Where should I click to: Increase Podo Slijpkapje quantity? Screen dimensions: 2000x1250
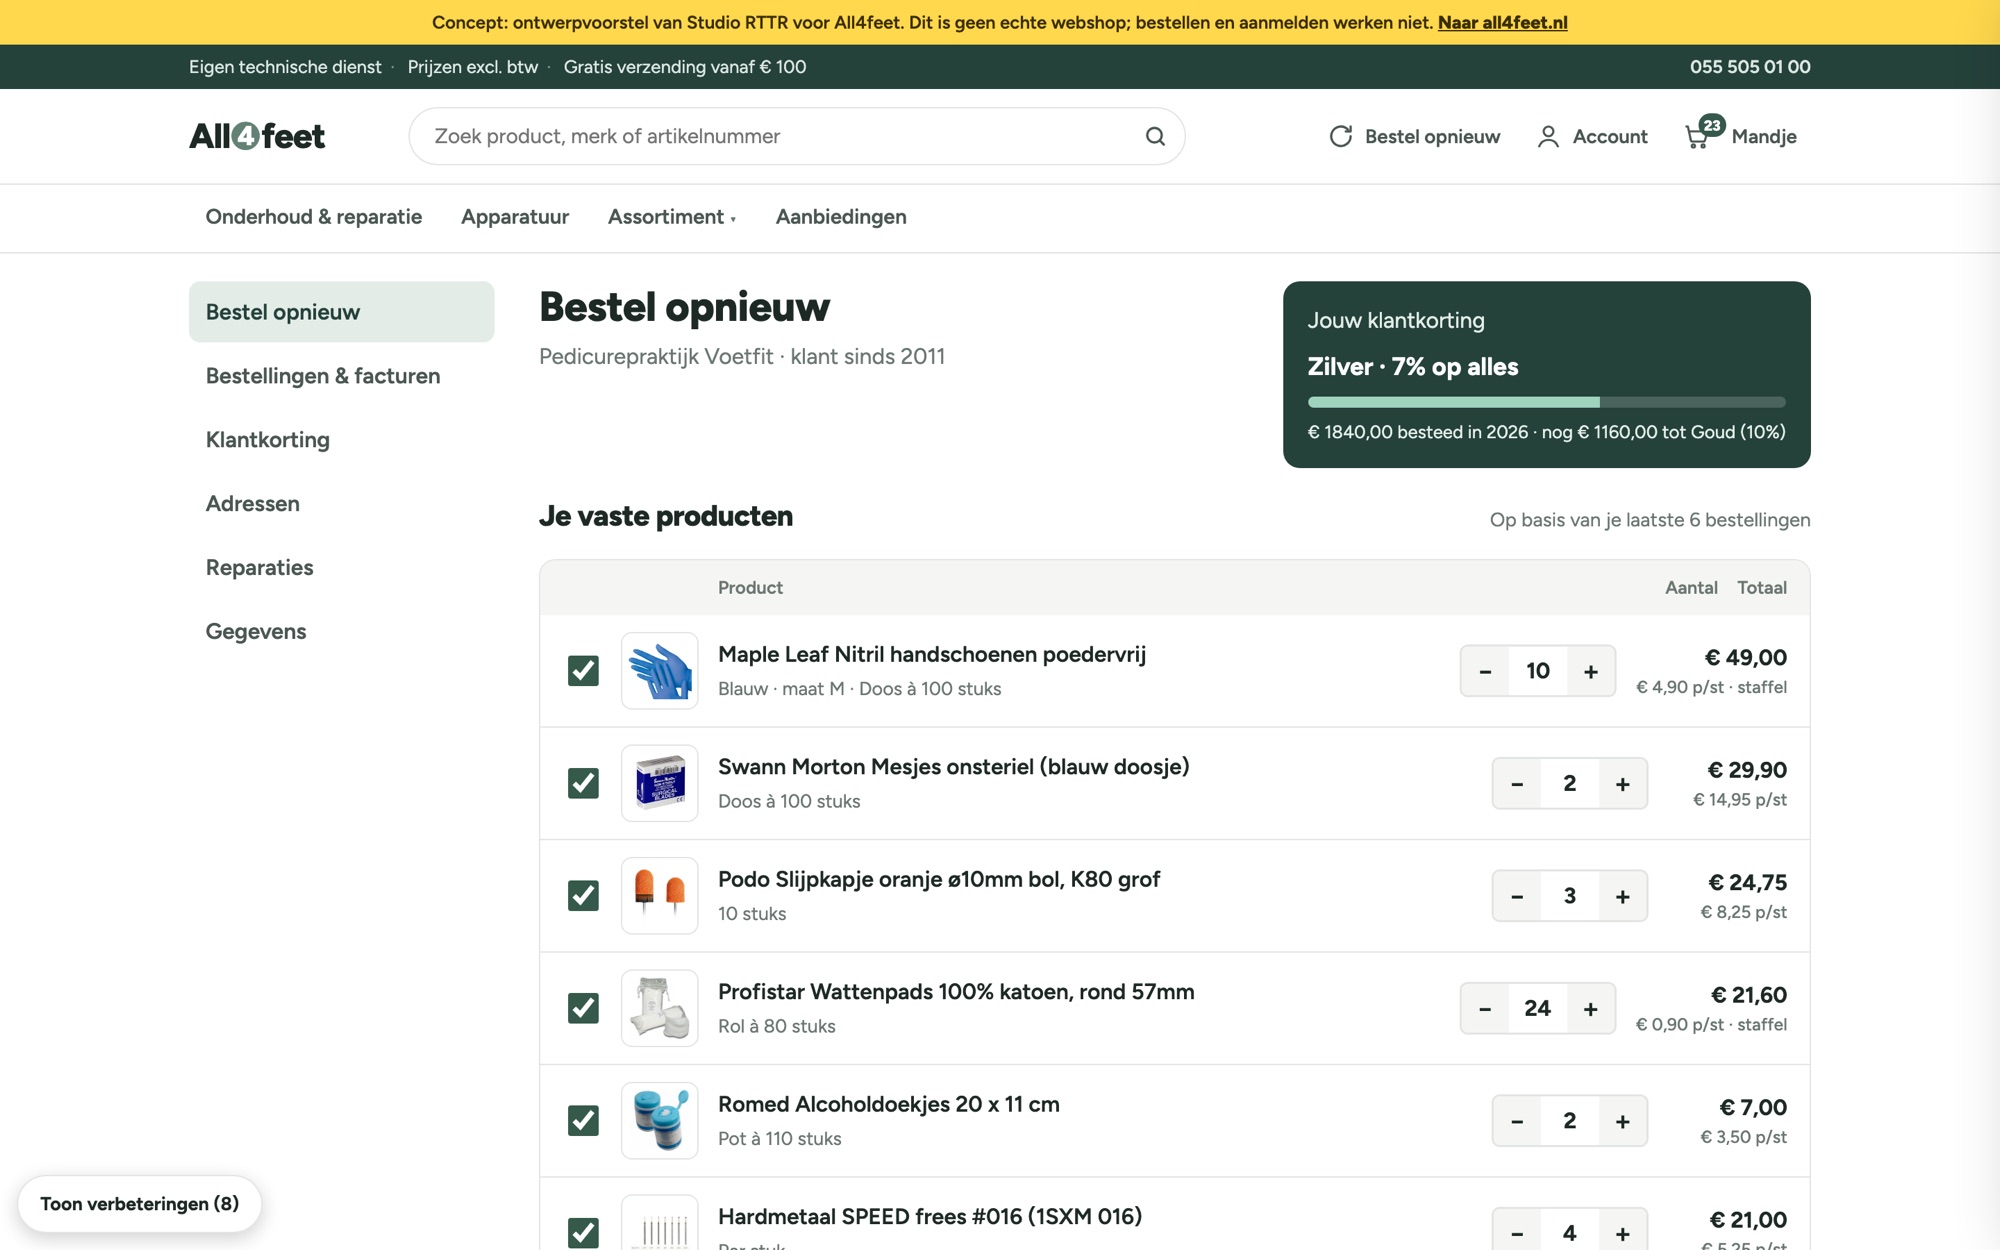pos(1622,896)
